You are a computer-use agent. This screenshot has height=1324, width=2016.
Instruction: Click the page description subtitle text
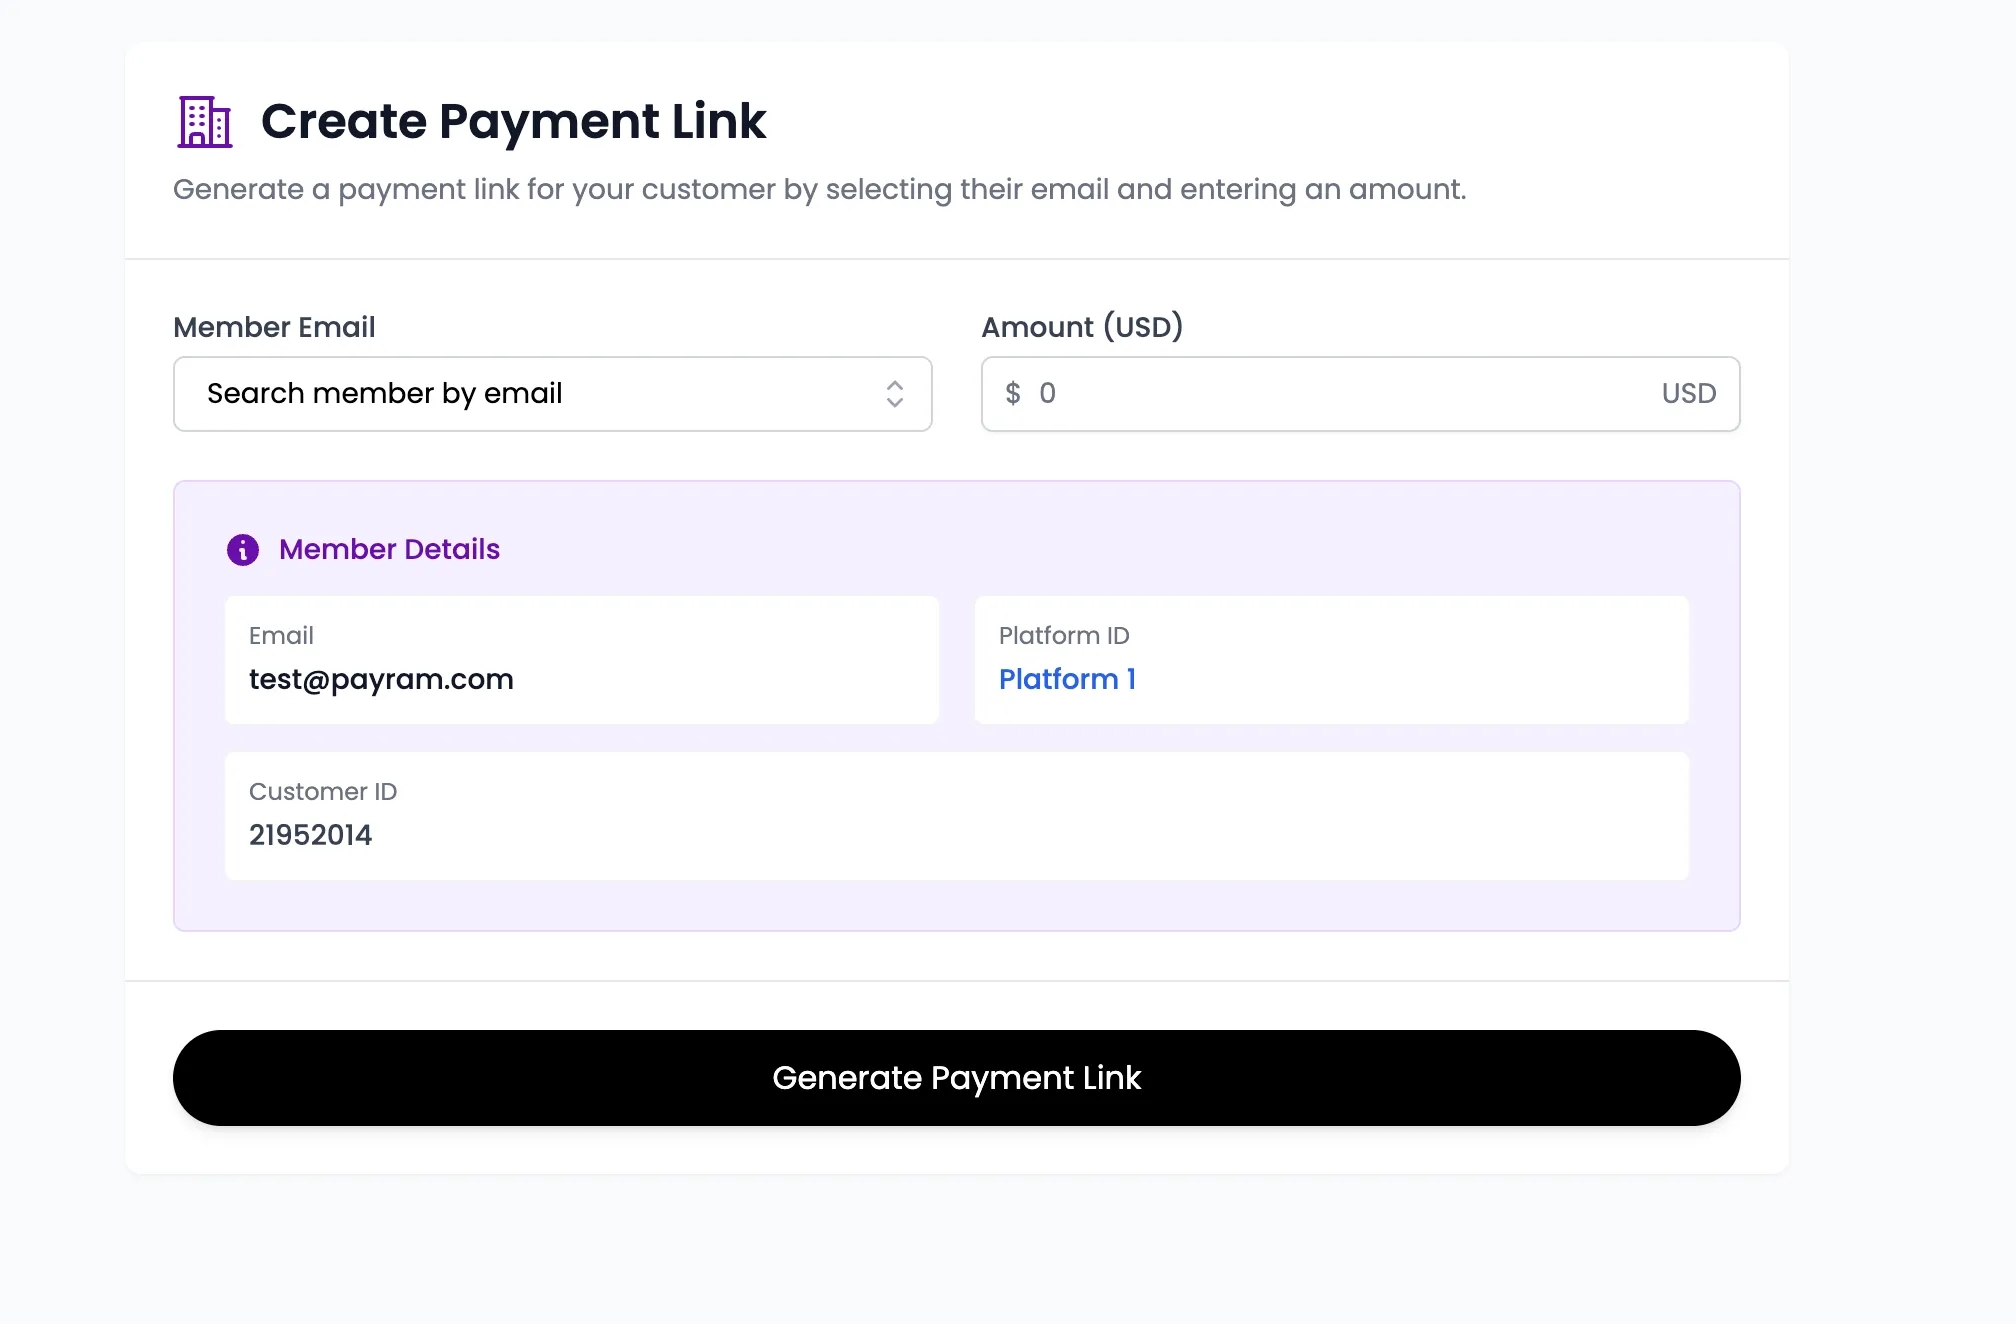tap(819, 190)
